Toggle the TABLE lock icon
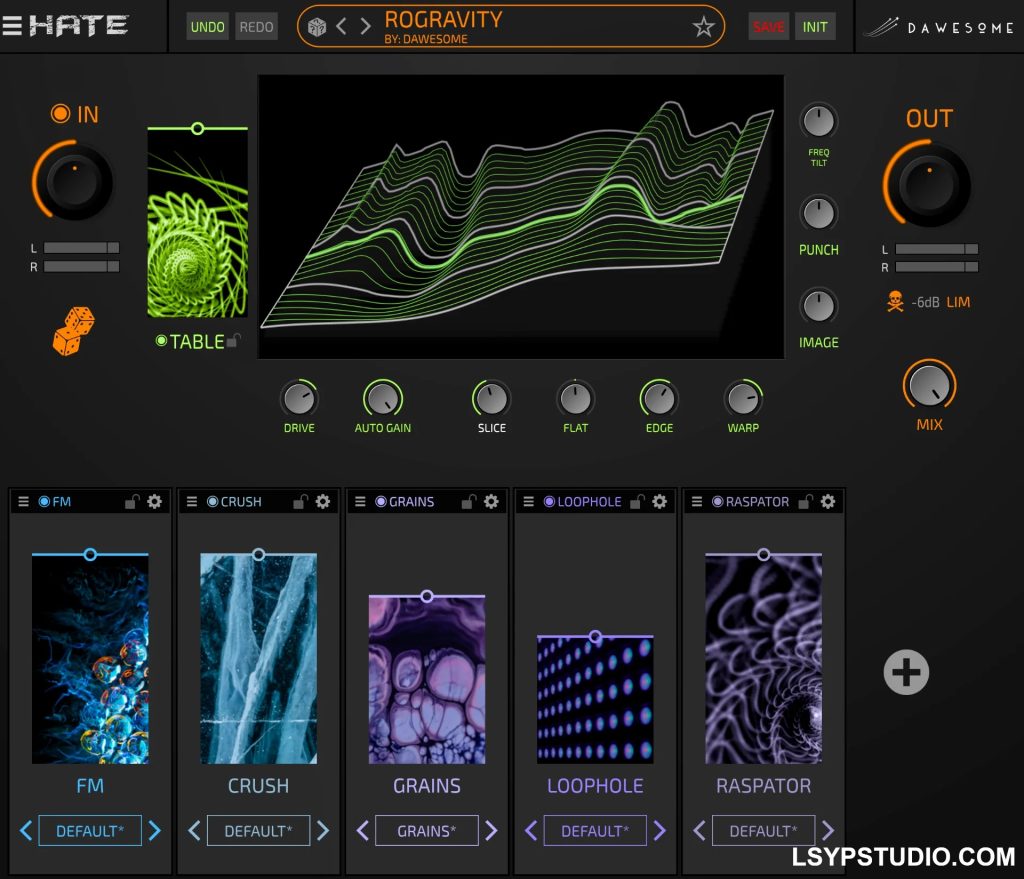Screen dimensions: 1024x879 pyautogui.click(x=234, y=341)
